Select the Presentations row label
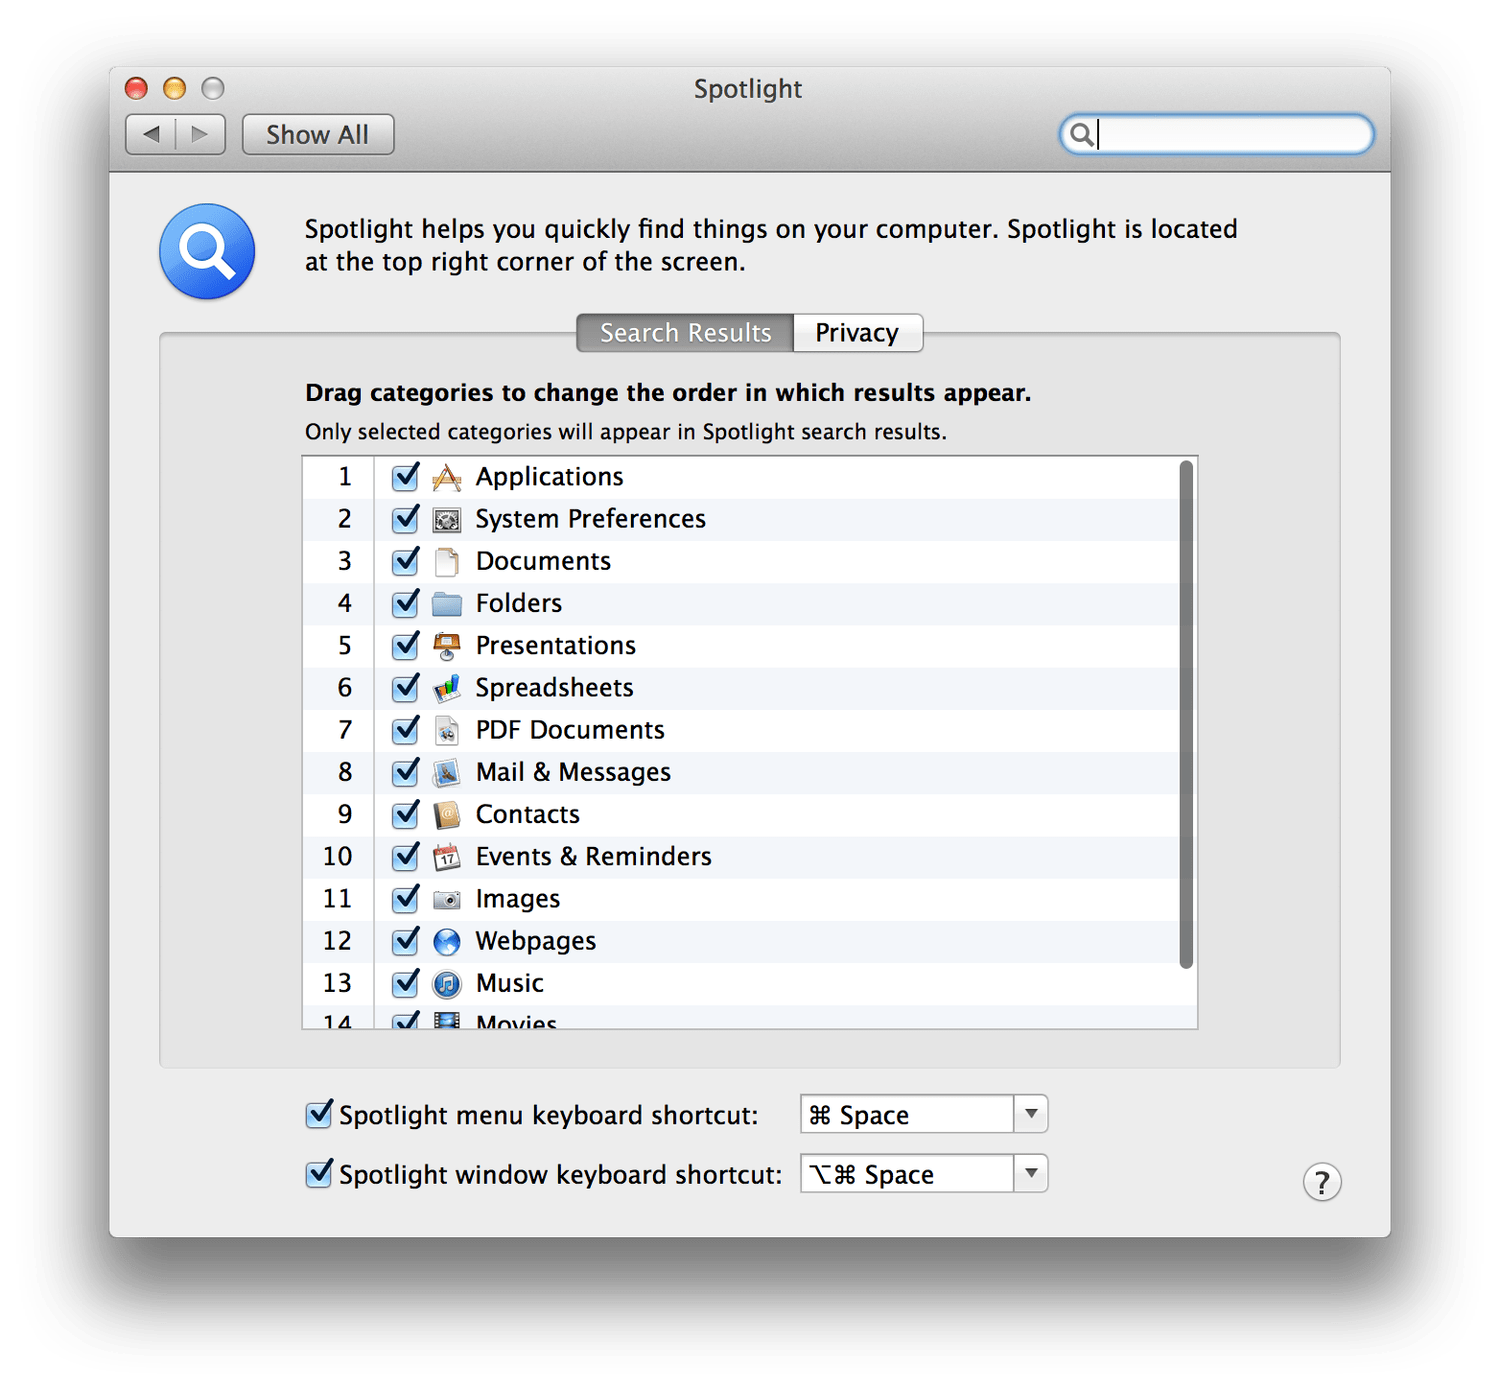This screenshot has height=1389, width=1500. [x=556, y=645]
